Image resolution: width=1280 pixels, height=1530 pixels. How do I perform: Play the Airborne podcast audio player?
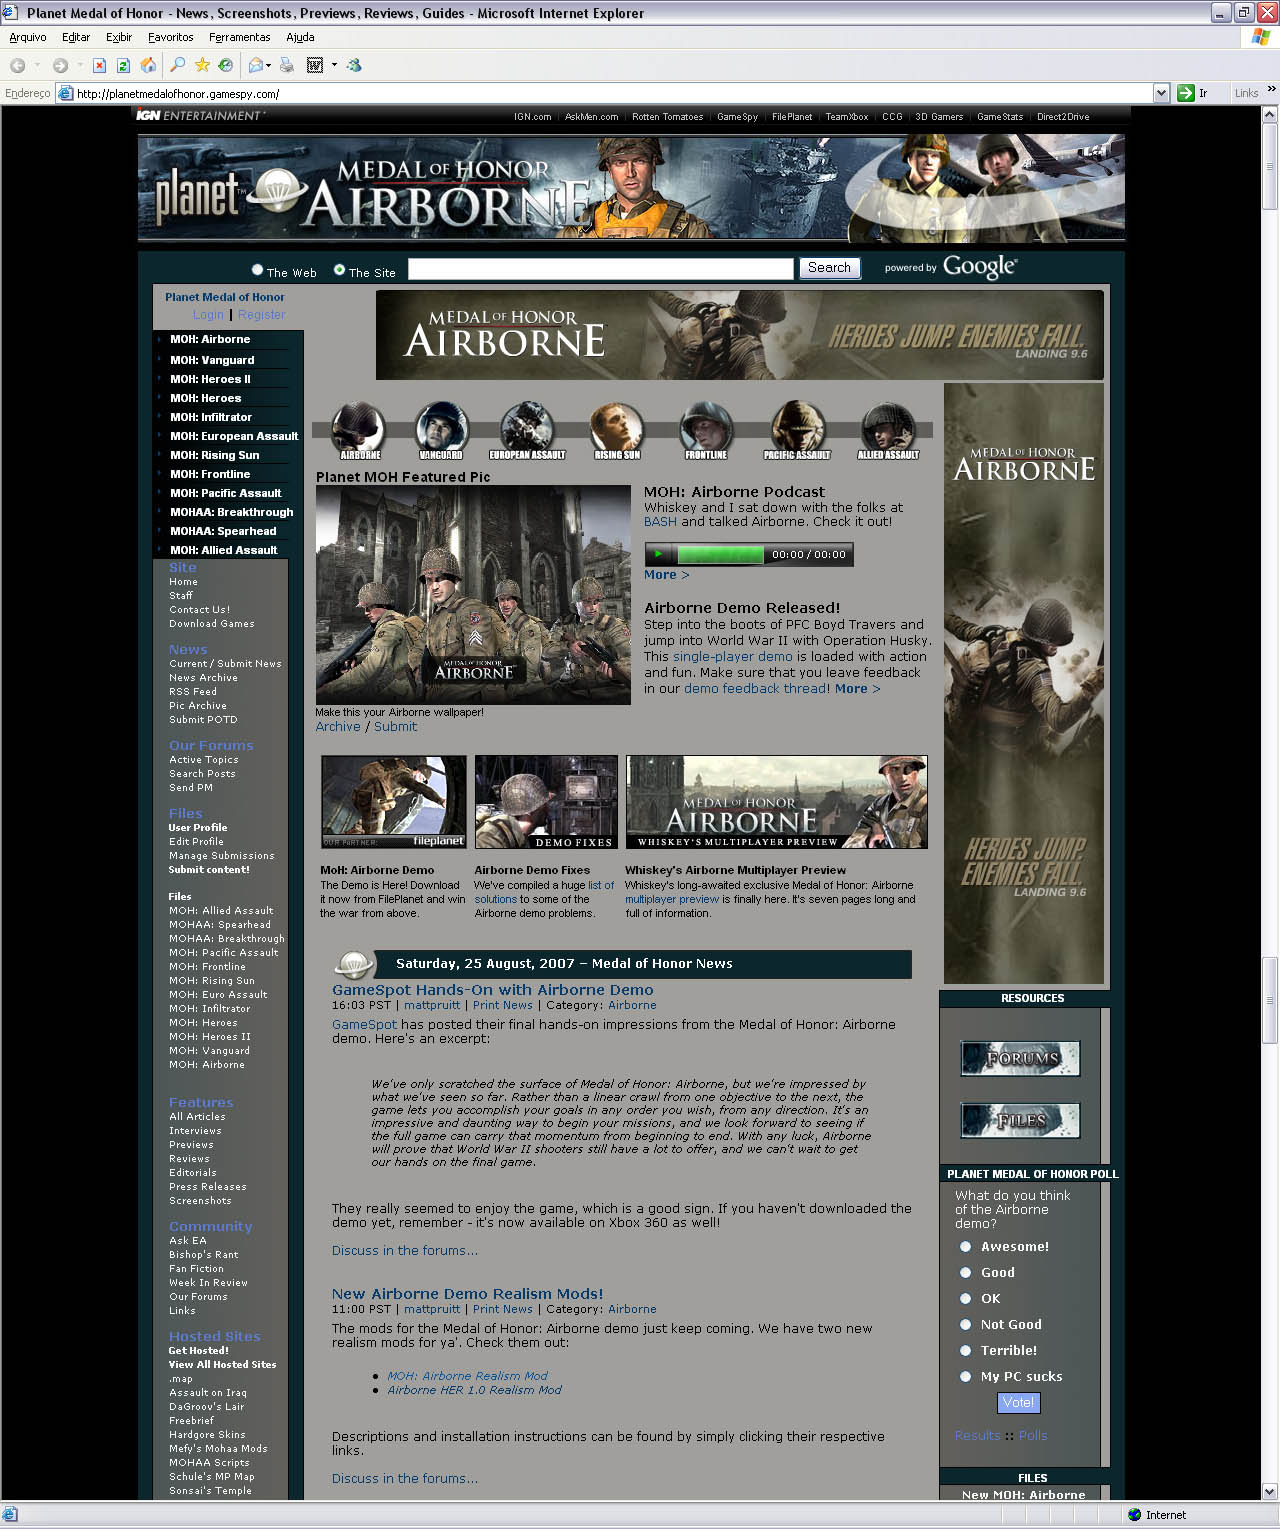(658, 554)
